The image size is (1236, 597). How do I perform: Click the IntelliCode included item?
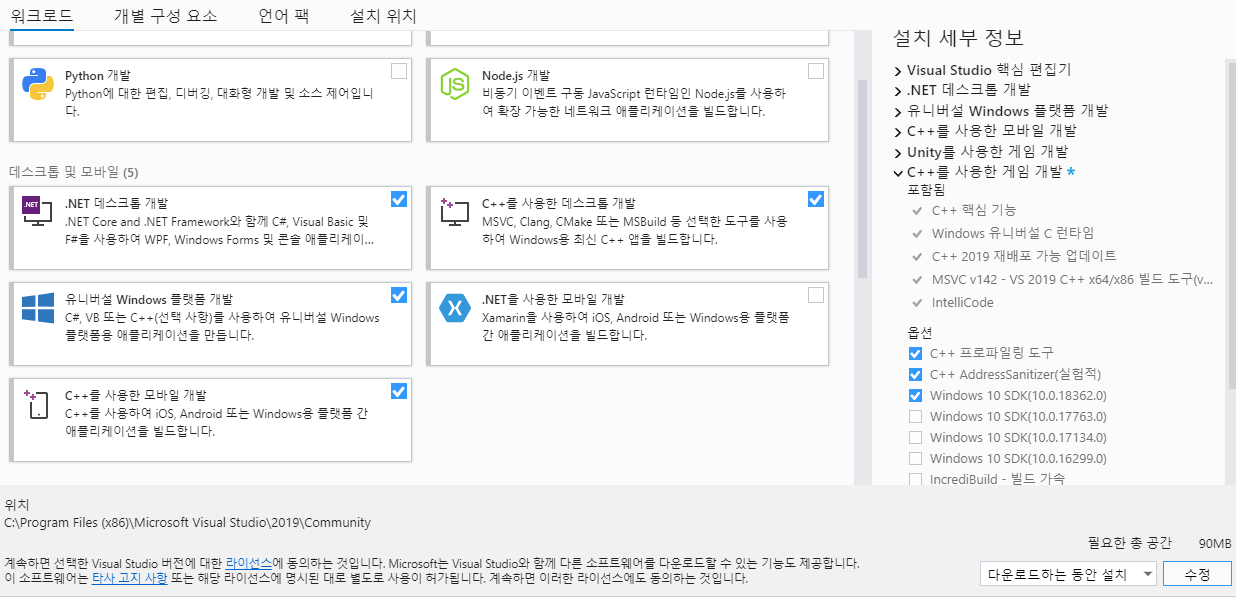pyautogui.click(x=962, y=302)
